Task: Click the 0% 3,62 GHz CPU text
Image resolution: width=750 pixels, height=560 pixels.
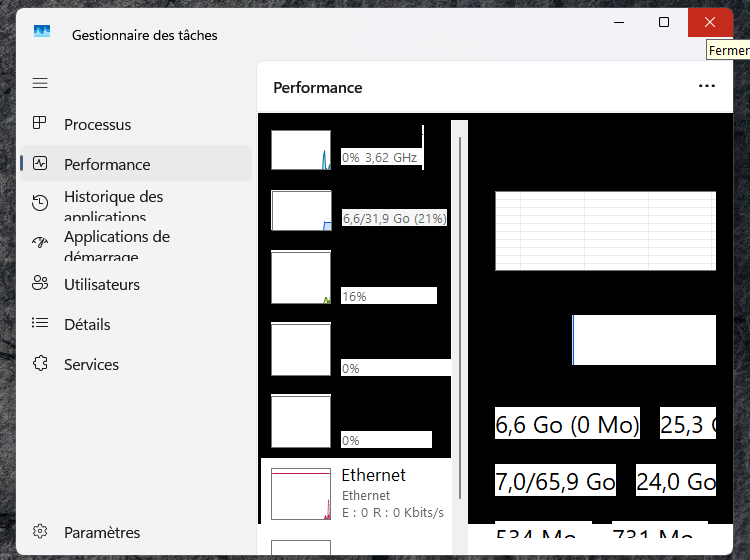Action: (x=379, y=158)
